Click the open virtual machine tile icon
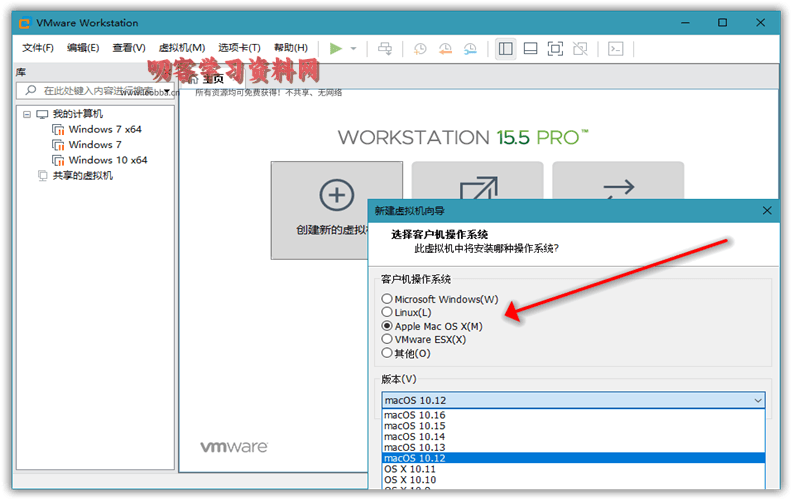 pyautogui.click(x=478, y=188)
